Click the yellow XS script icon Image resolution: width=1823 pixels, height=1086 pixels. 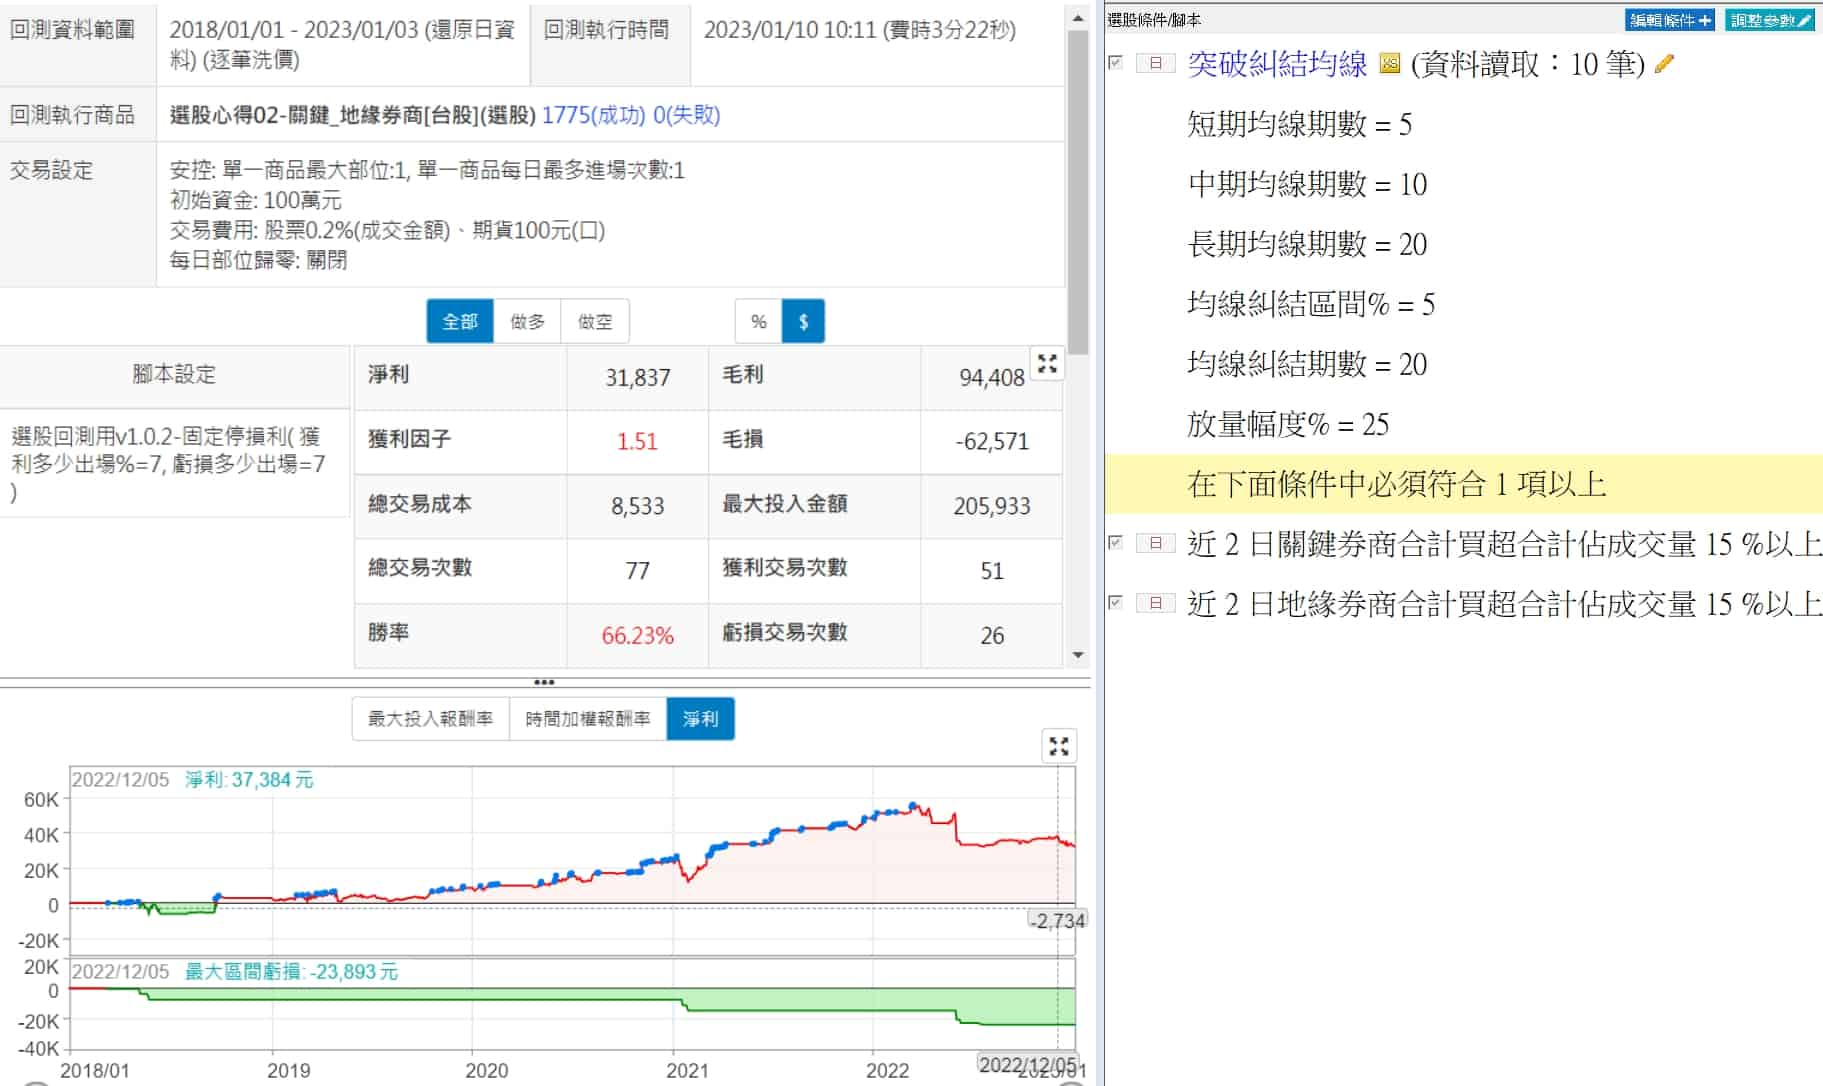coord(1389,64)
